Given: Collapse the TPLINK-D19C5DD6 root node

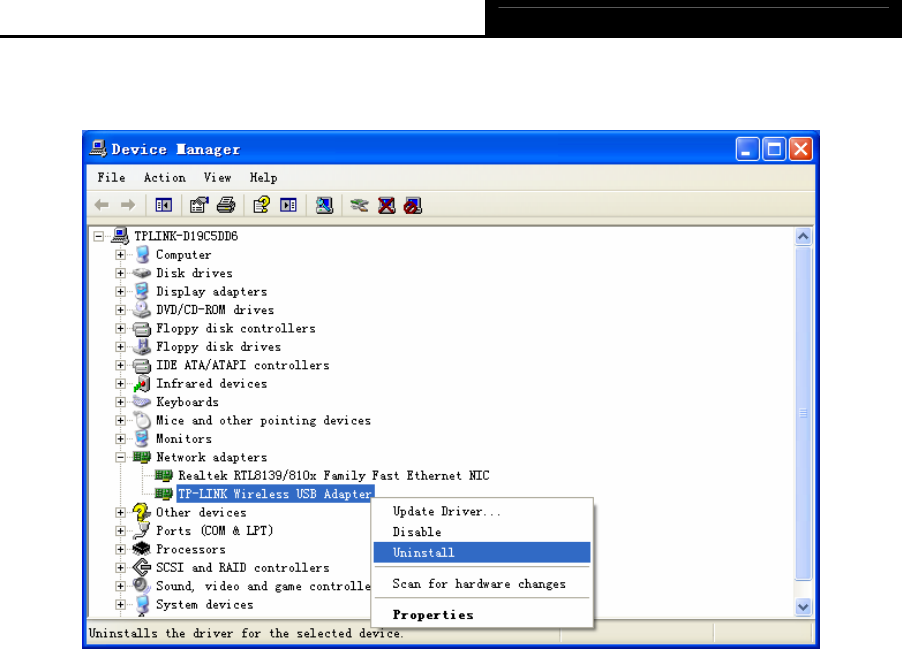Looking at the screenshot, I should (x=98, y=236).
